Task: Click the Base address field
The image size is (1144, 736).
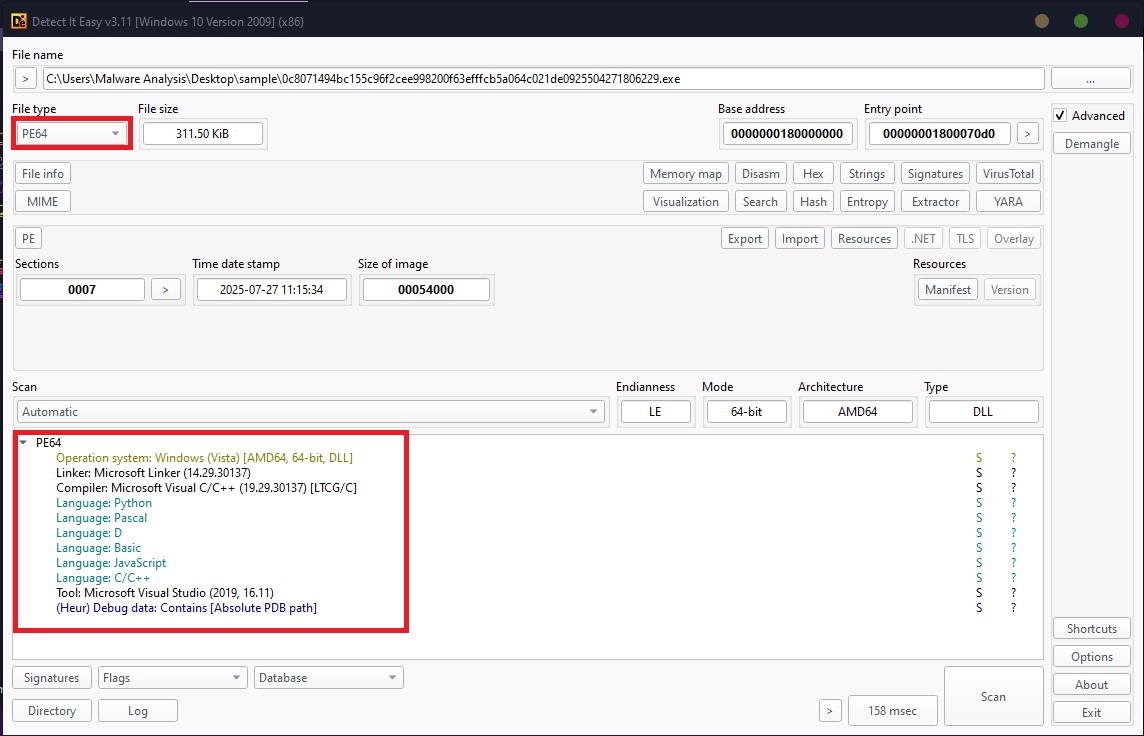Action: 786,133
